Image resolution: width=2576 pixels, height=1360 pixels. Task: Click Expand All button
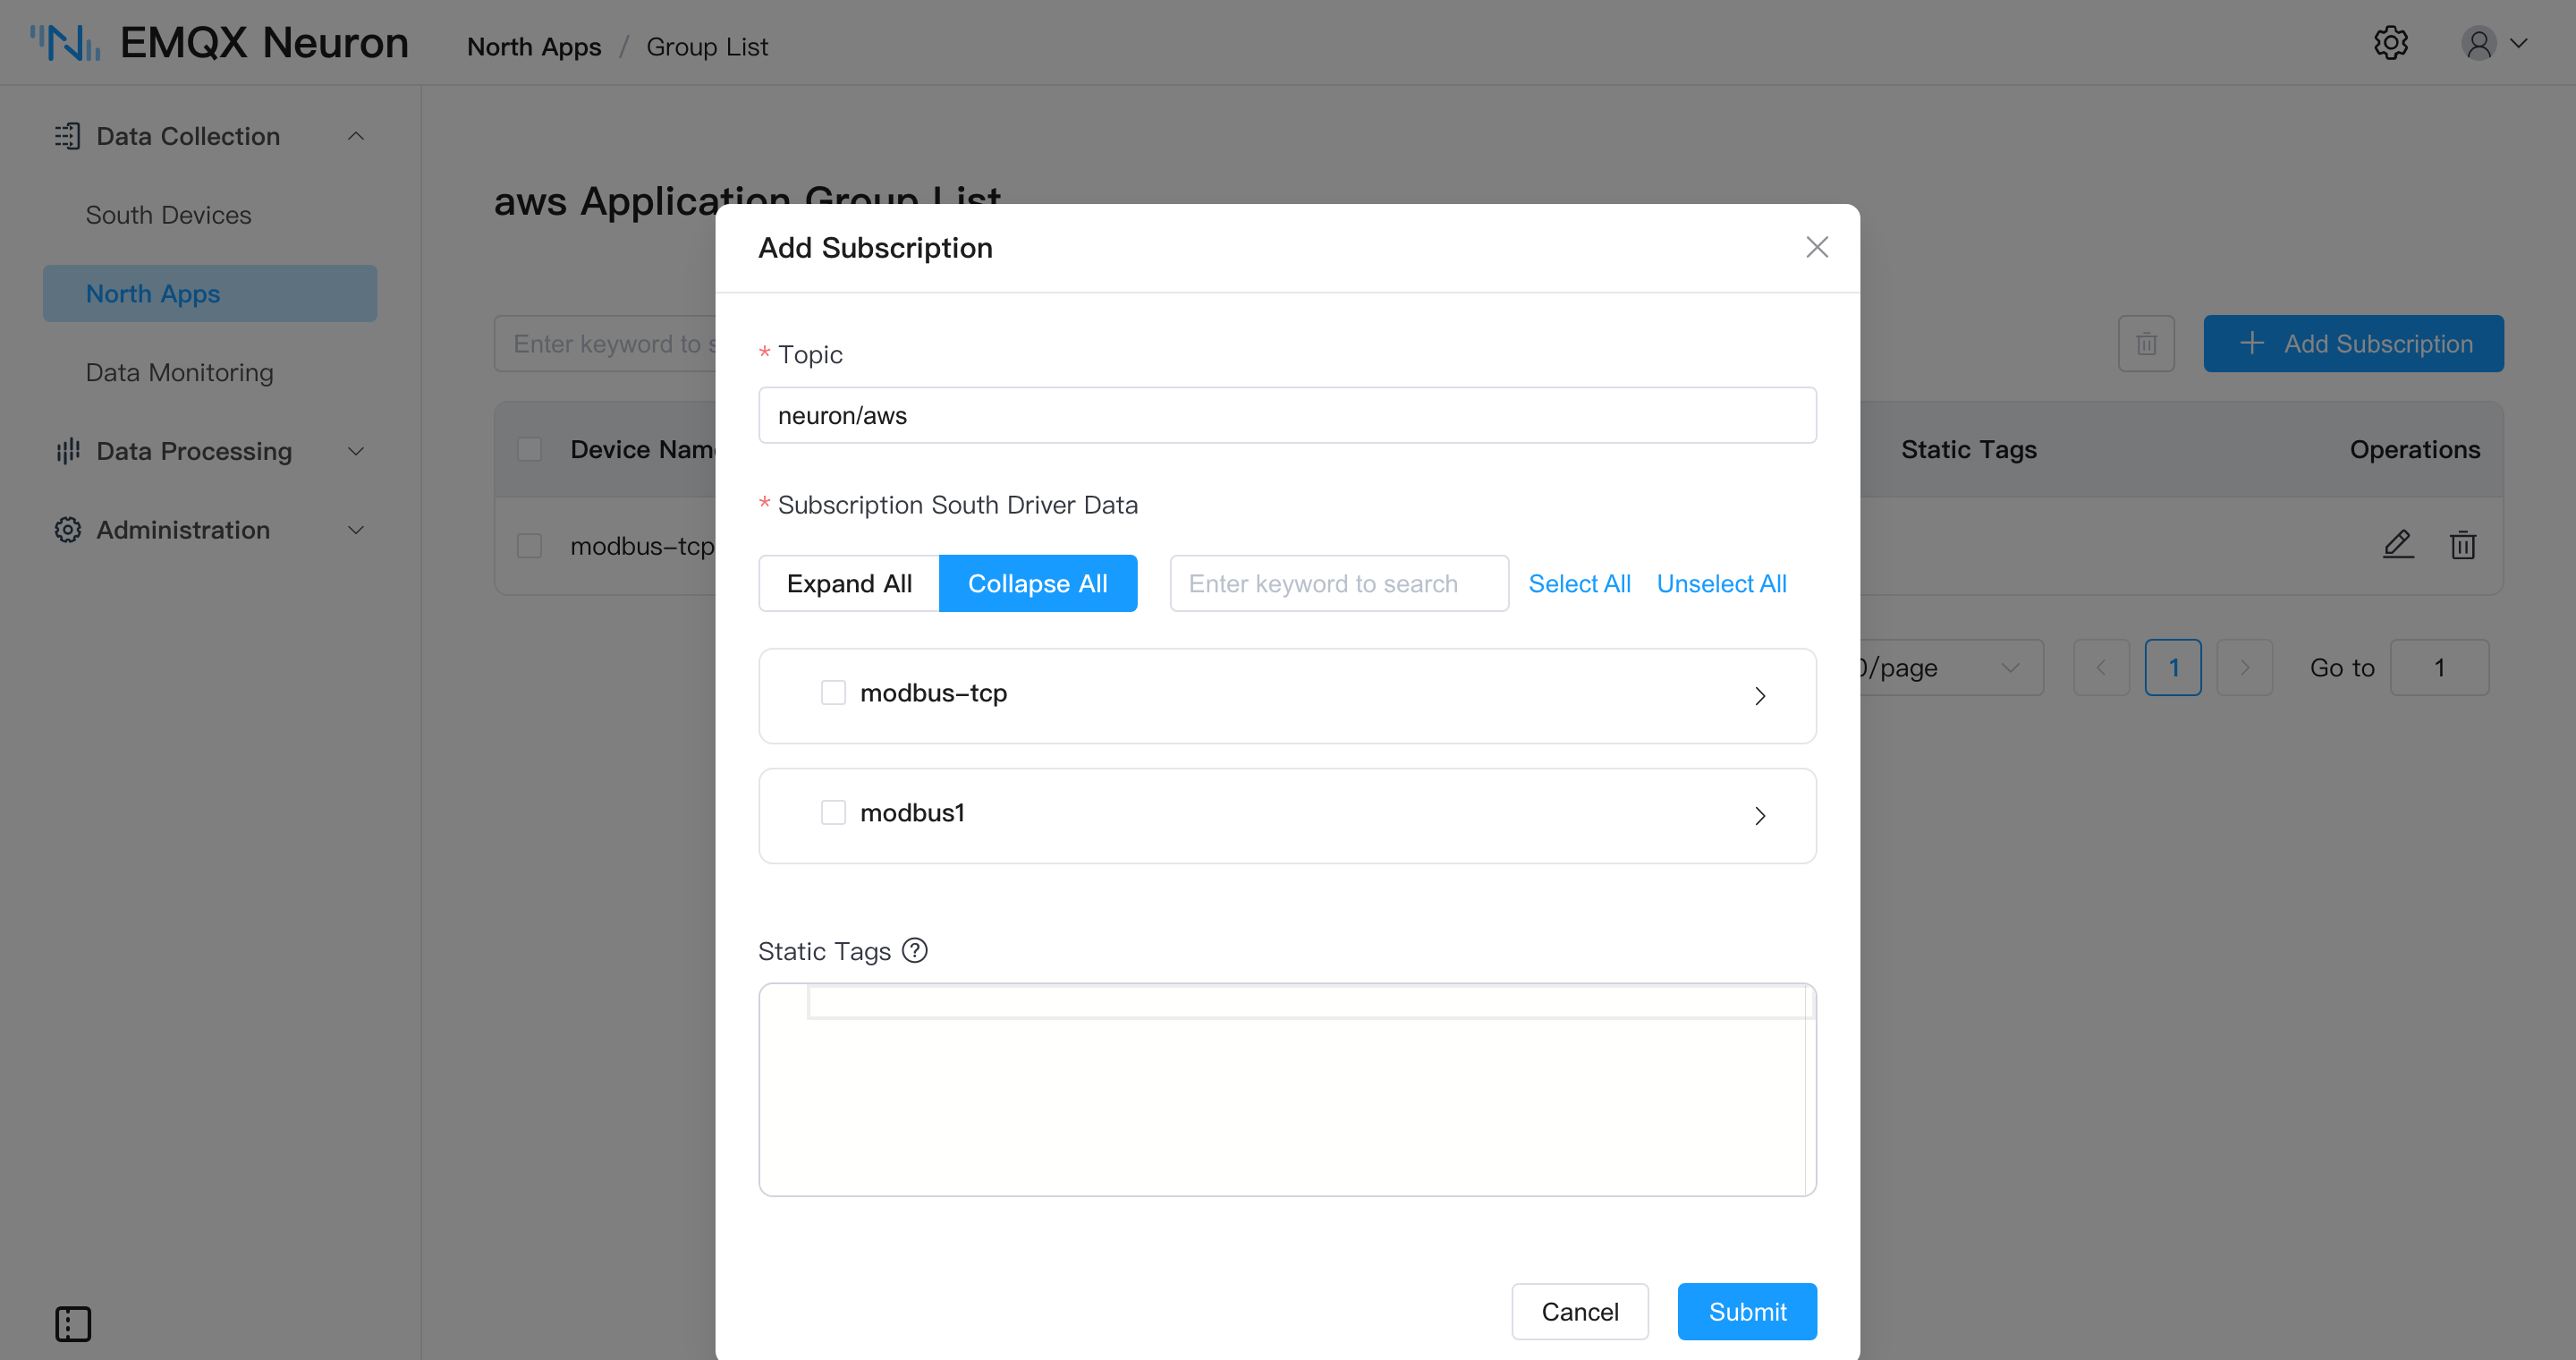[849, 583]
